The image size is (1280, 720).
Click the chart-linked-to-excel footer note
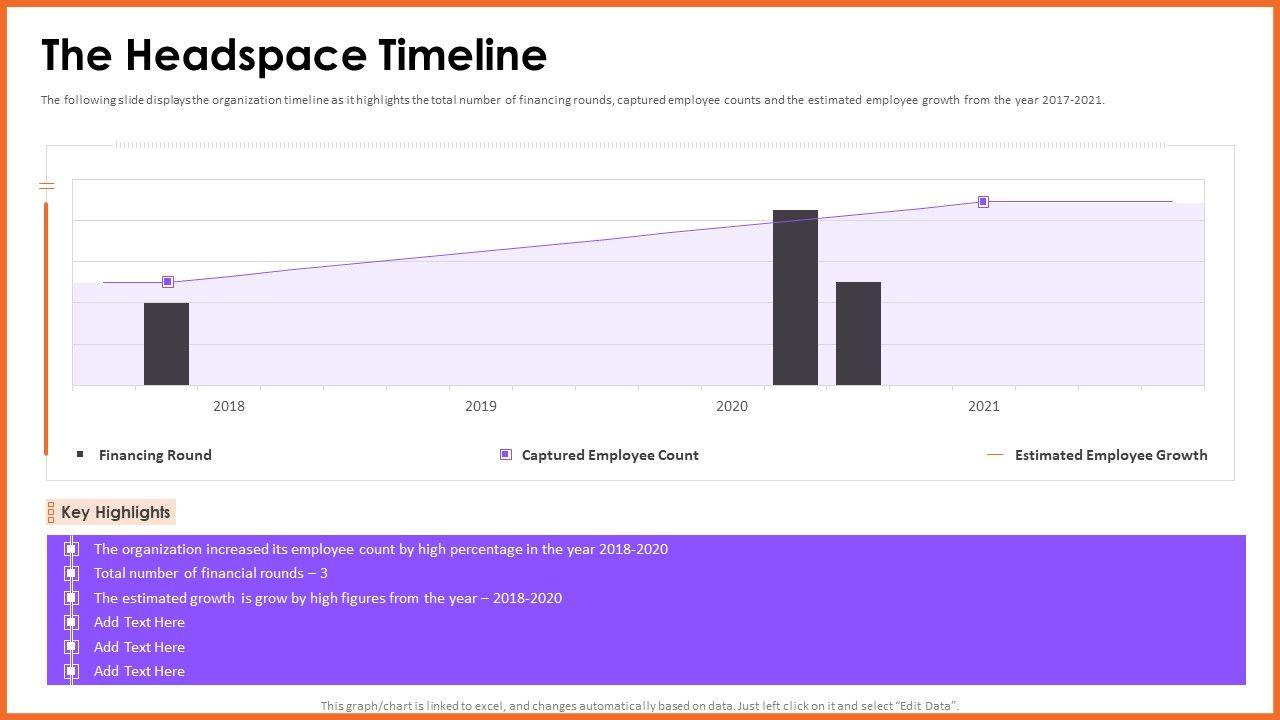[x=640, y=706]
